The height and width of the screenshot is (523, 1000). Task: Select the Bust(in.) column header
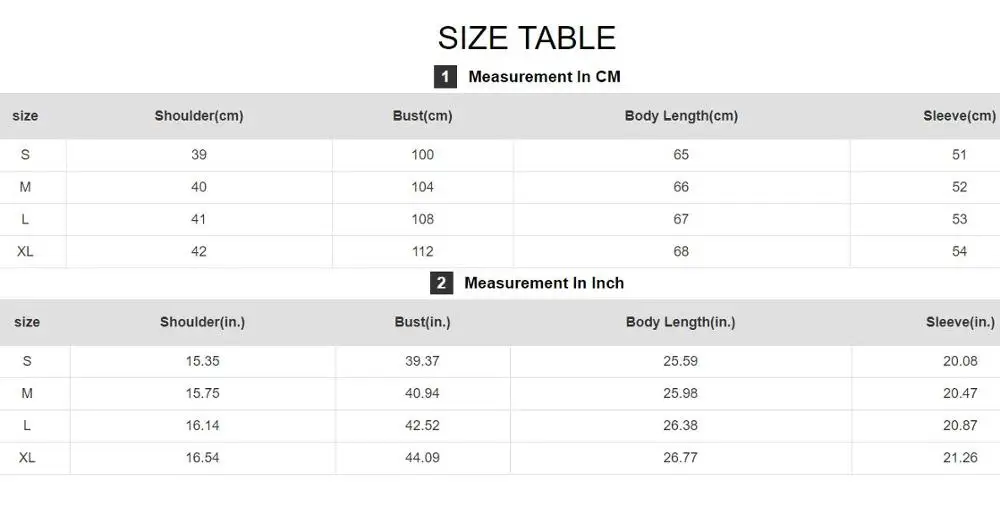(x=422, y=322)
